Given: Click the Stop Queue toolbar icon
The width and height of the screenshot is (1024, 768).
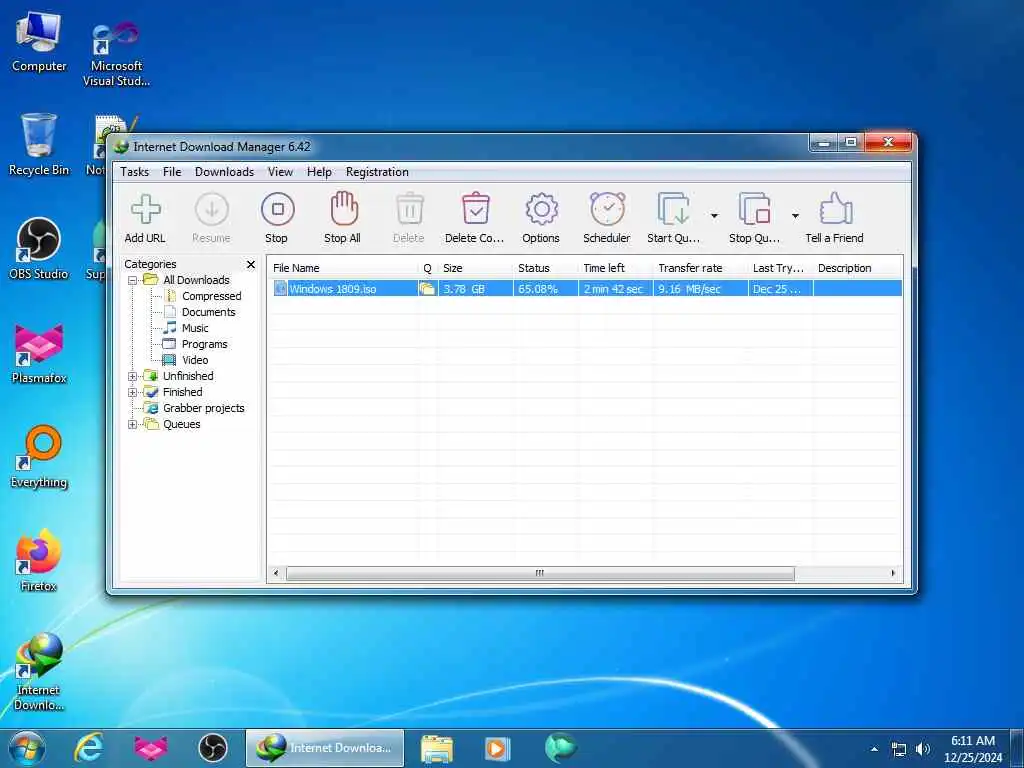Looking at the screenshot, I should click(754, 210).
